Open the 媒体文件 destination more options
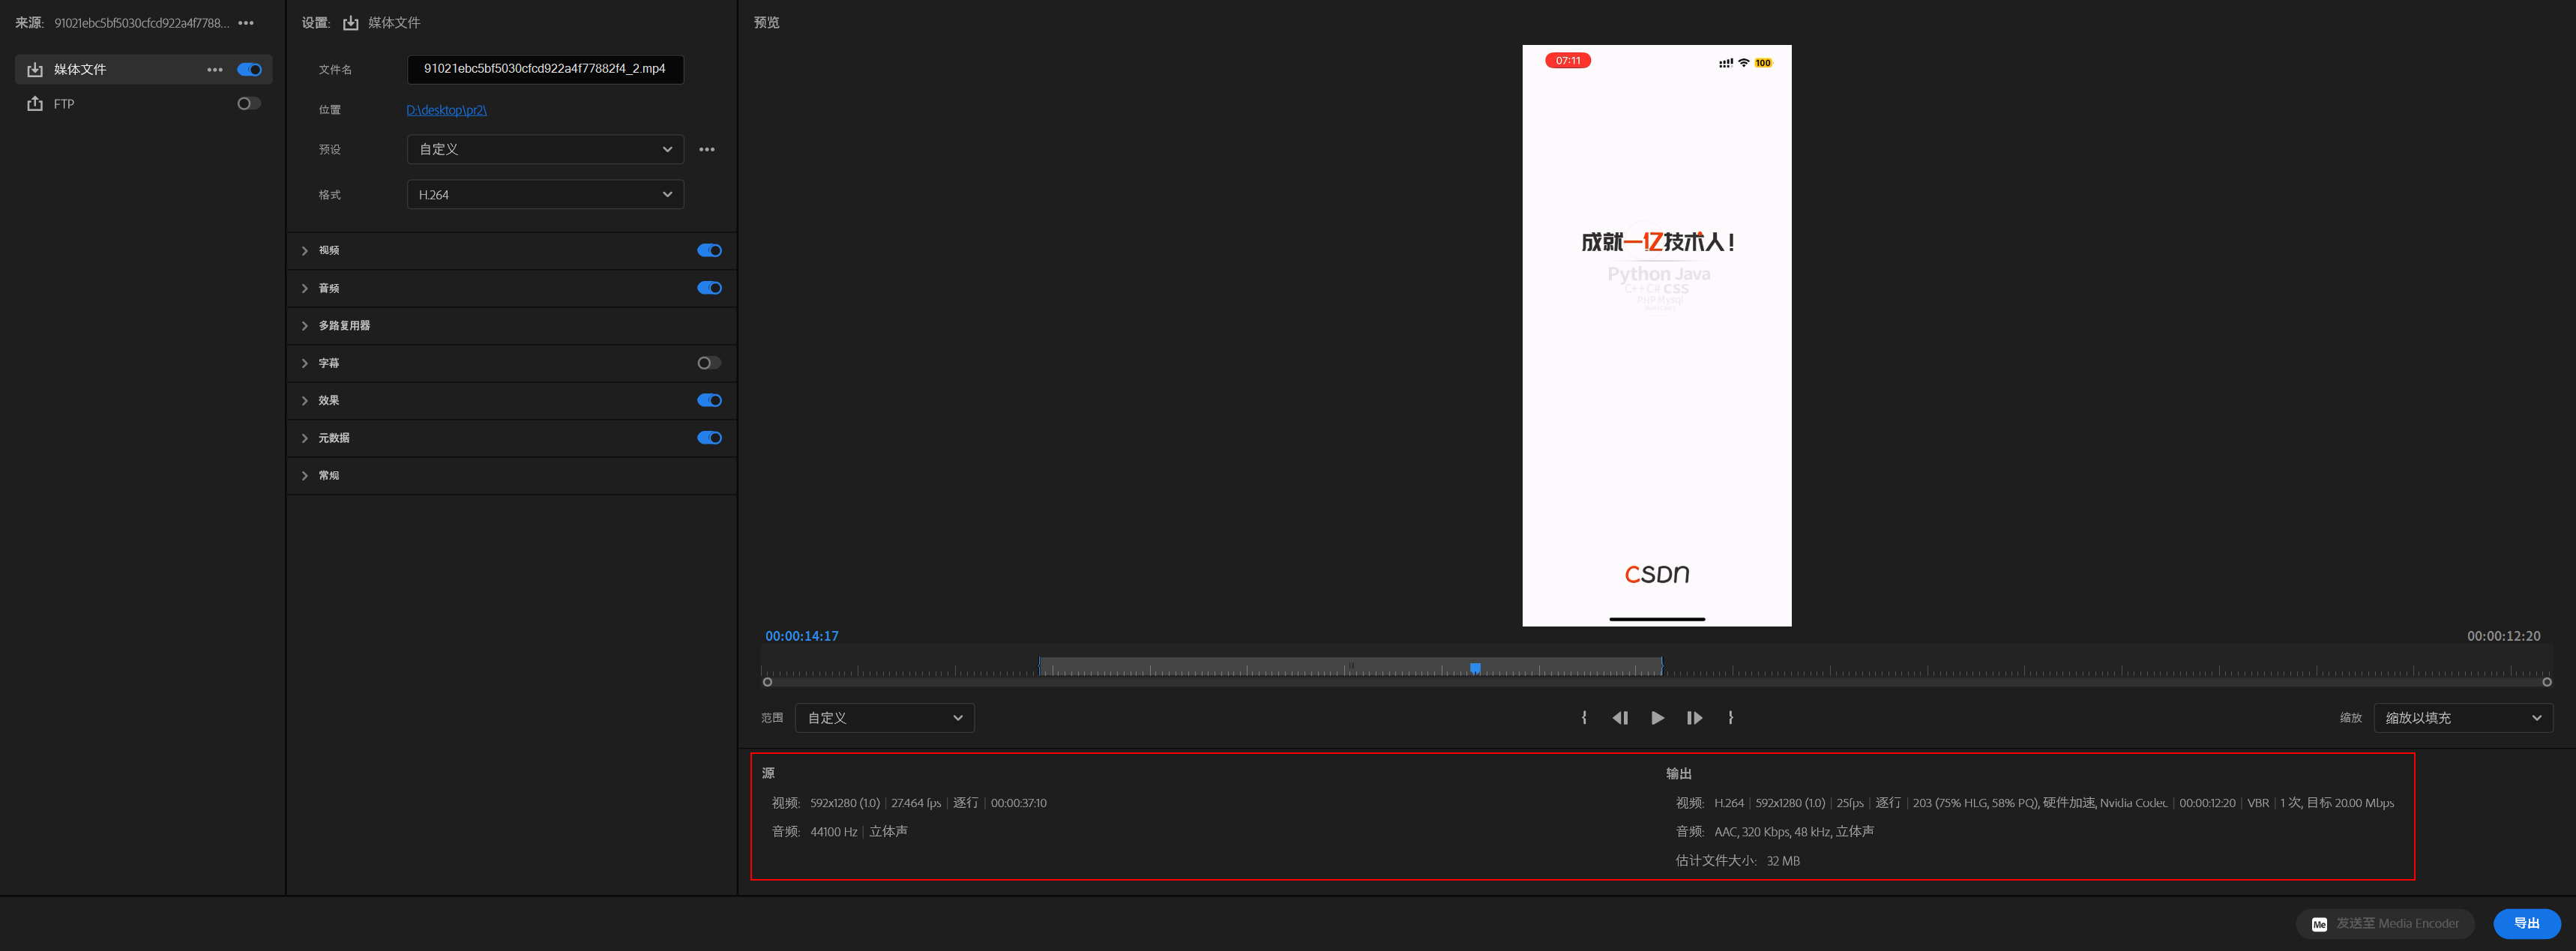Image resolution: width=2576 pixels, height=951 pixels. tap(215, 70)
